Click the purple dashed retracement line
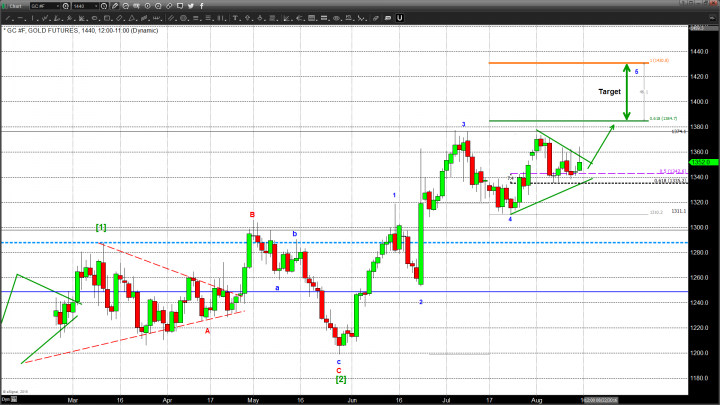Screen dimensions: 720x405 (598, 174)
